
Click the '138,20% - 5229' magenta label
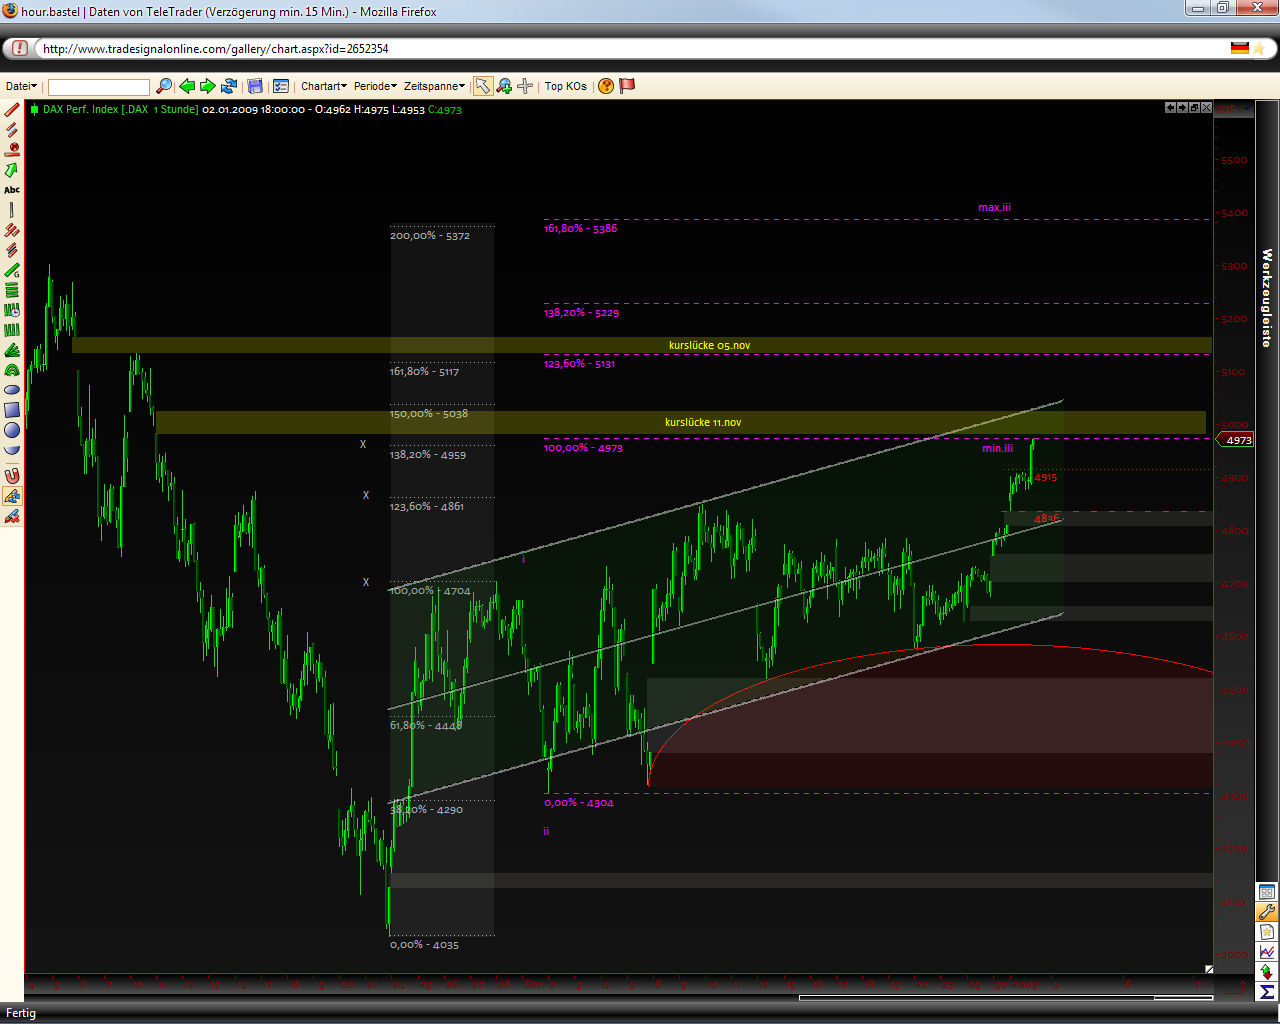pyautogui.click(x=581, y=313)
